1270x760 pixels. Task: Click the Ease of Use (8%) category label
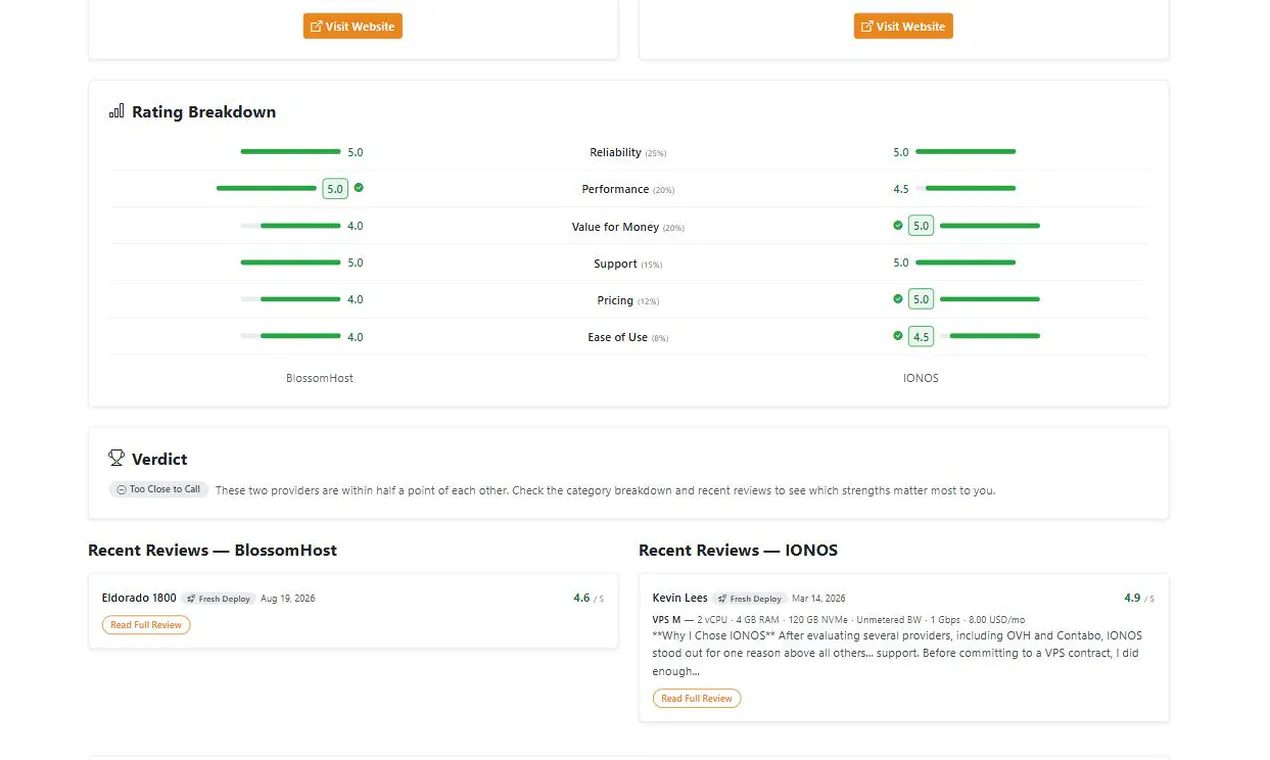pyautogui.click(x=628, y=337)
